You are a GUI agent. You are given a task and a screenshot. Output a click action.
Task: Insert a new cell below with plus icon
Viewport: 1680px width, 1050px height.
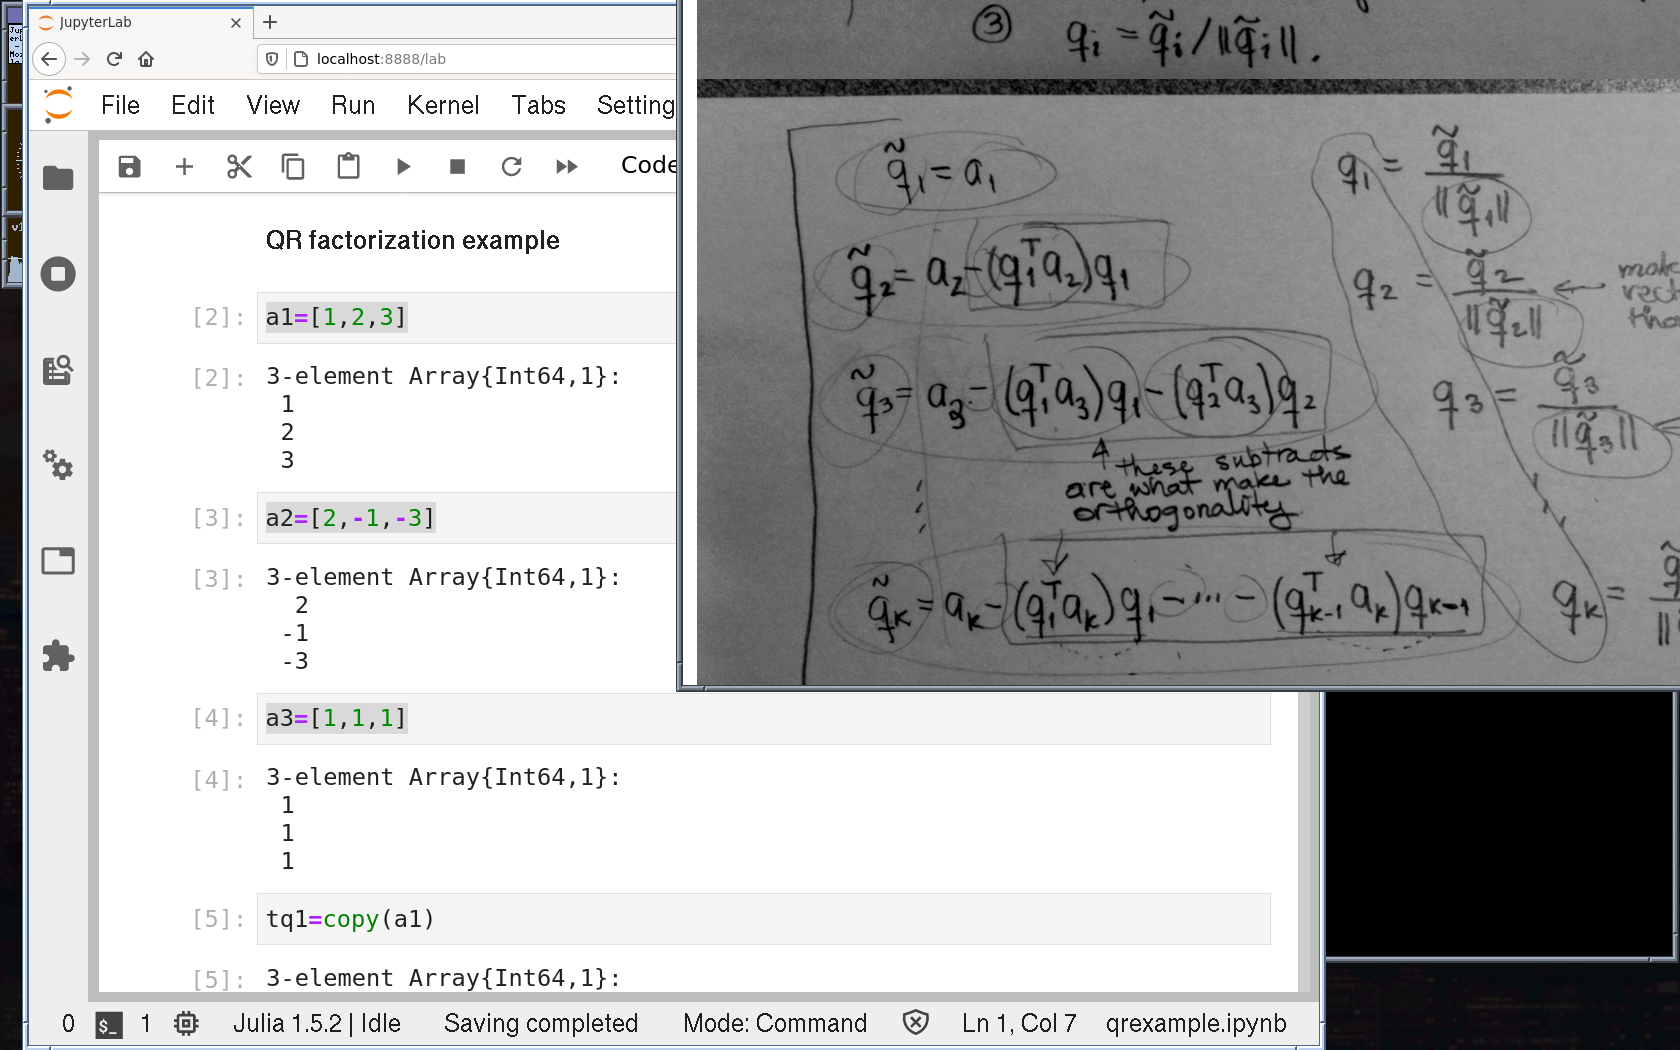184,166
